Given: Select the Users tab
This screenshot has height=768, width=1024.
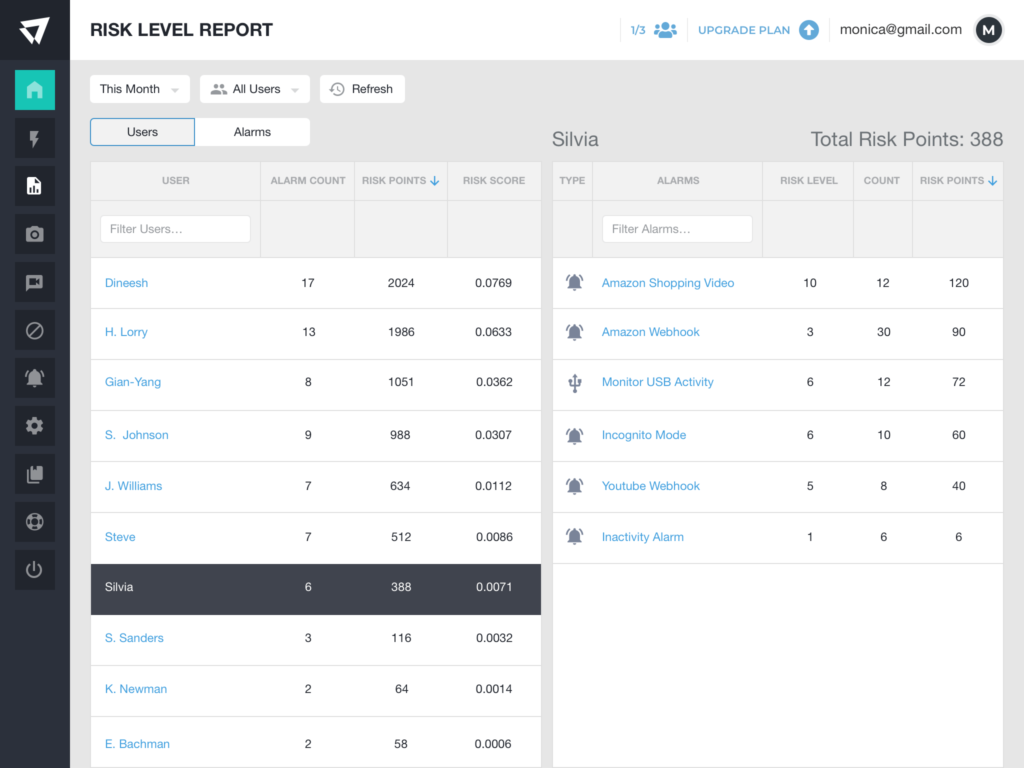Looking at the screenshot, I should (142, 132).
